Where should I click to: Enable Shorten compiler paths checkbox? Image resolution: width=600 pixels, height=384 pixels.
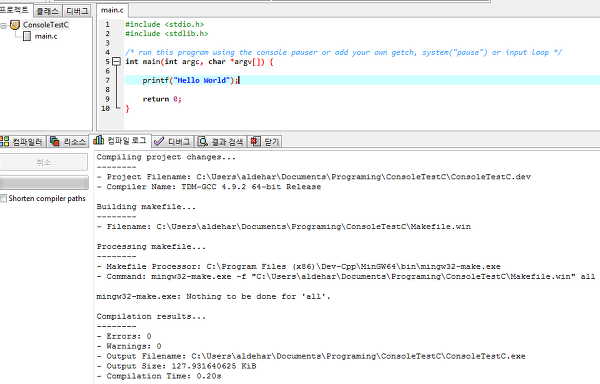coord(3,198)
